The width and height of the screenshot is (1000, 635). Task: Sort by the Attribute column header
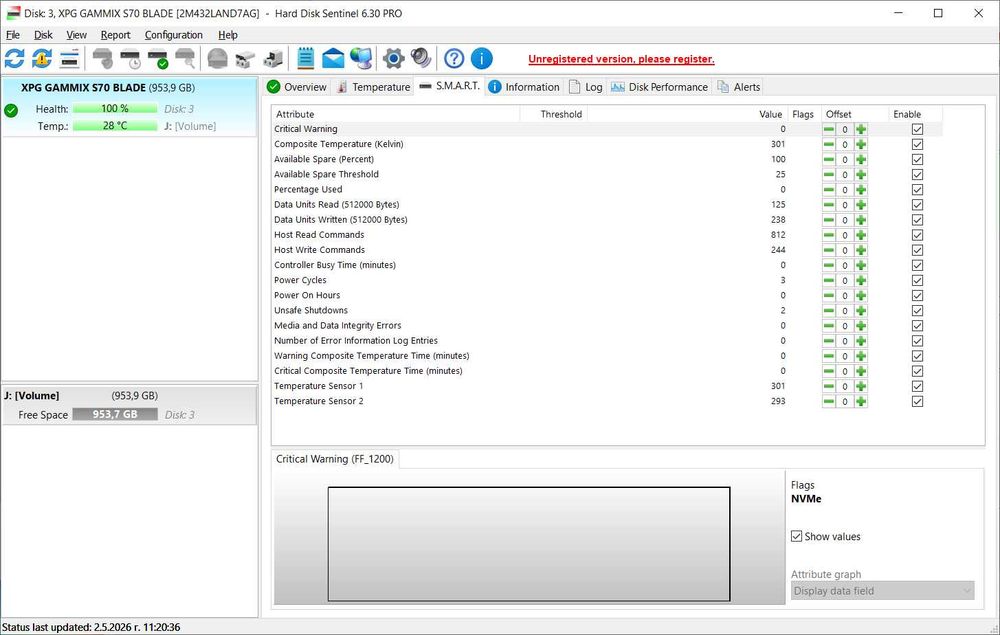[x=395, y=114]
